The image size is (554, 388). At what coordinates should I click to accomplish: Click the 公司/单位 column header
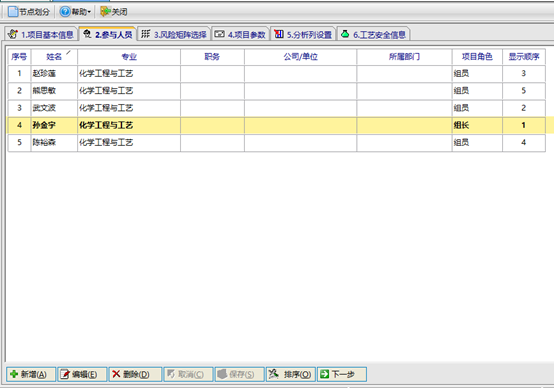pyautogui.click(x=300, y=57)
